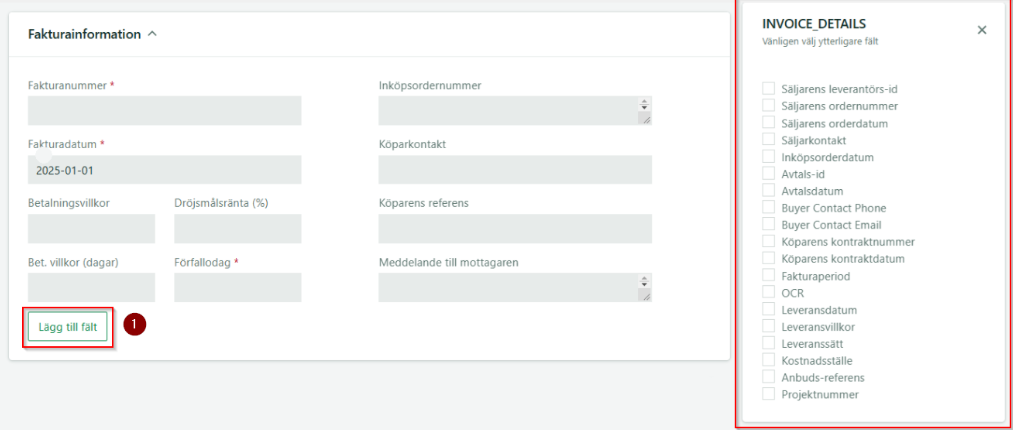Collapse the Fakturainformation section
Viewport: 1013px width, 430px height.
click(152, 34)
